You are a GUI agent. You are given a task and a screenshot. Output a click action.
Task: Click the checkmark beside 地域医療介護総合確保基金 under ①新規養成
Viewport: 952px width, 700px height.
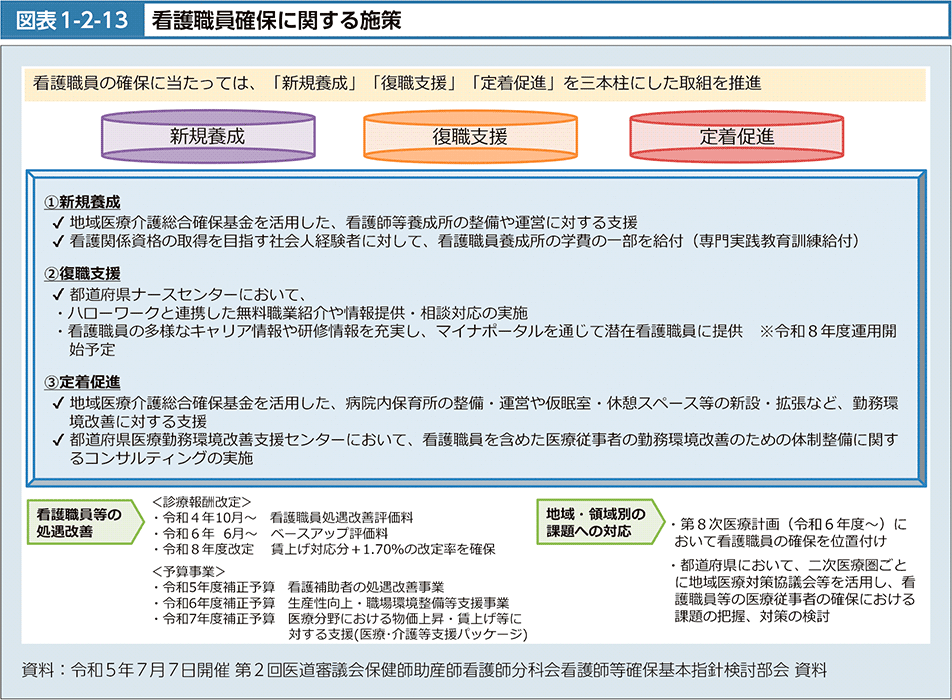pos(58,223)
